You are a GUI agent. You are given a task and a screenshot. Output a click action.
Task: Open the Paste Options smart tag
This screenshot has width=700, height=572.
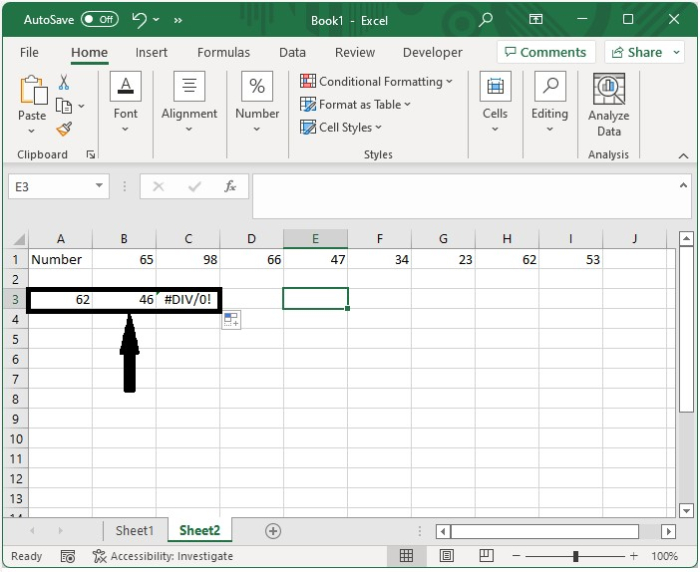231,320
